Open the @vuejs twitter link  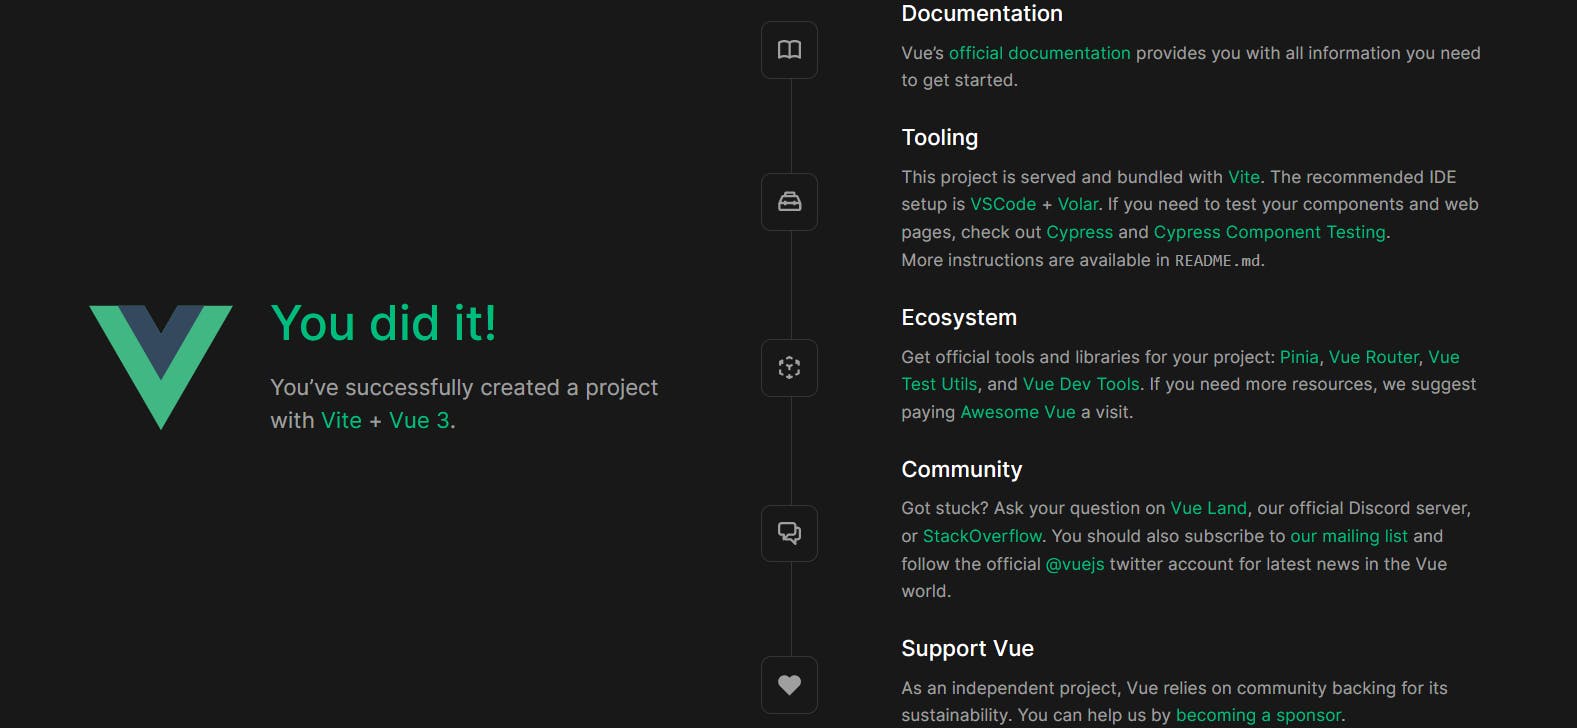1075,564
